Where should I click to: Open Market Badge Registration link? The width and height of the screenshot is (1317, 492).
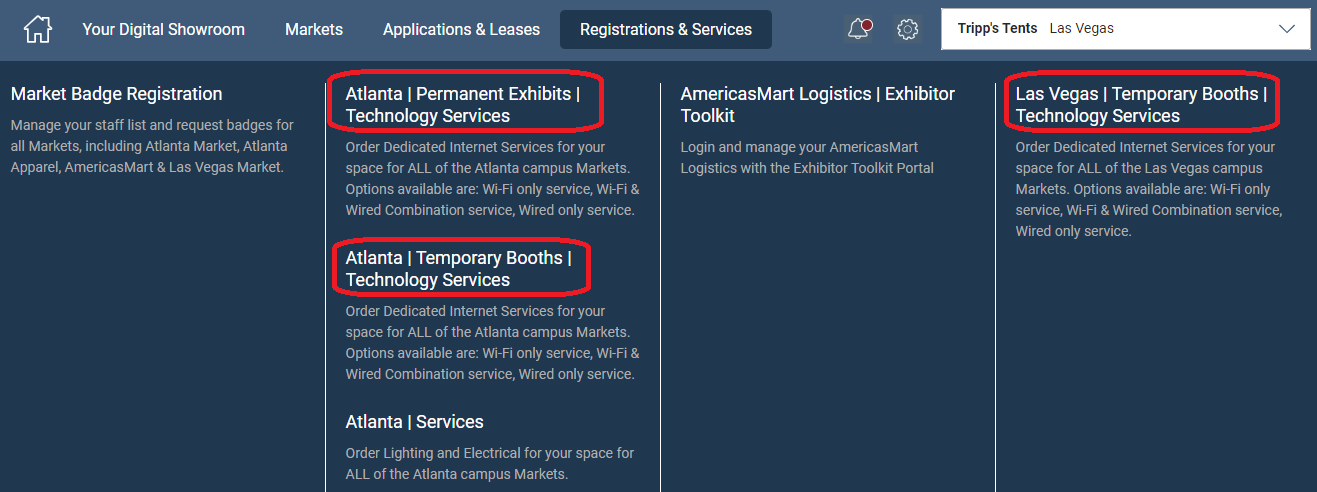coord(116,94)
